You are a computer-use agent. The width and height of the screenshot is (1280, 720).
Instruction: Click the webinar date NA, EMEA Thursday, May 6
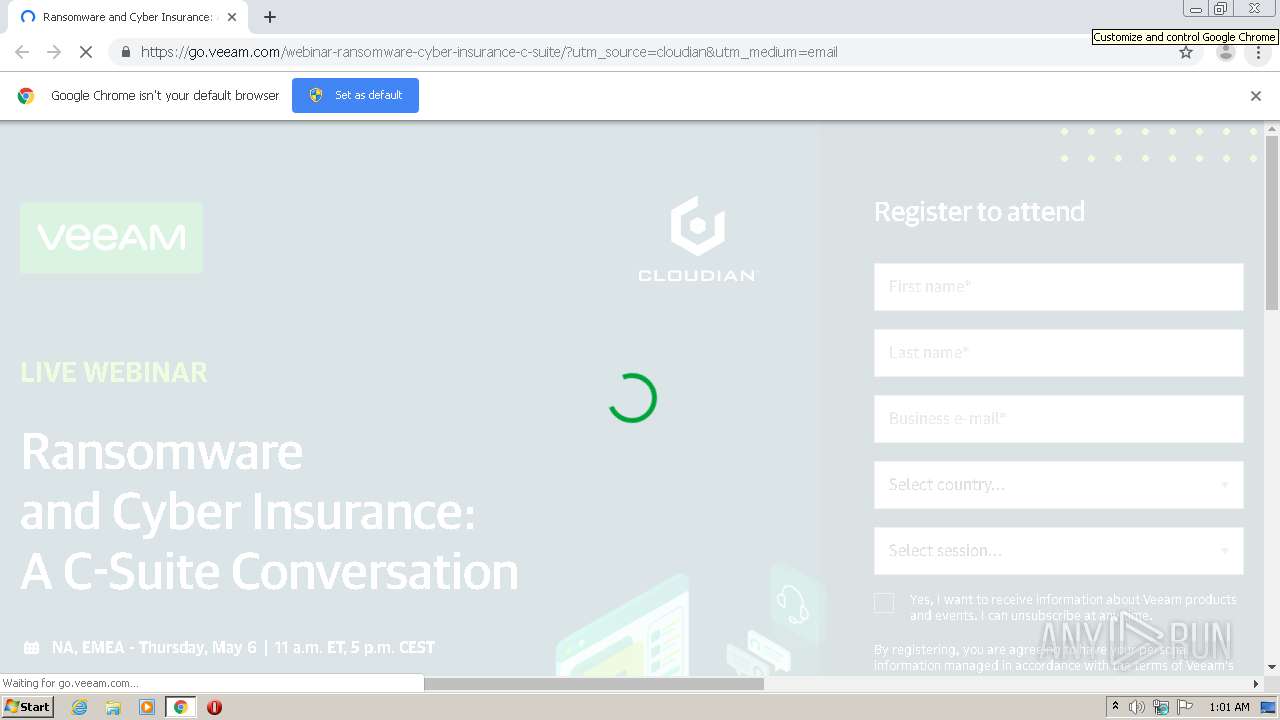point(243,648)
